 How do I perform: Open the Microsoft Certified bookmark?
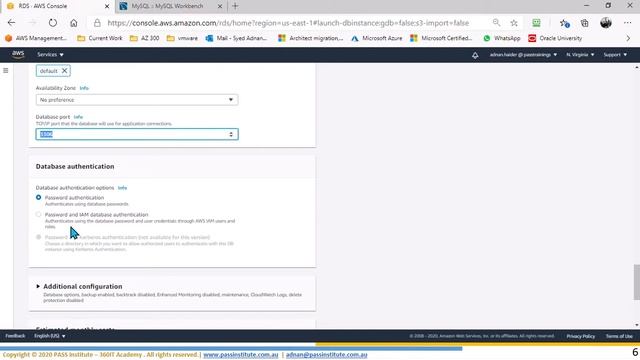coord(441,38)
